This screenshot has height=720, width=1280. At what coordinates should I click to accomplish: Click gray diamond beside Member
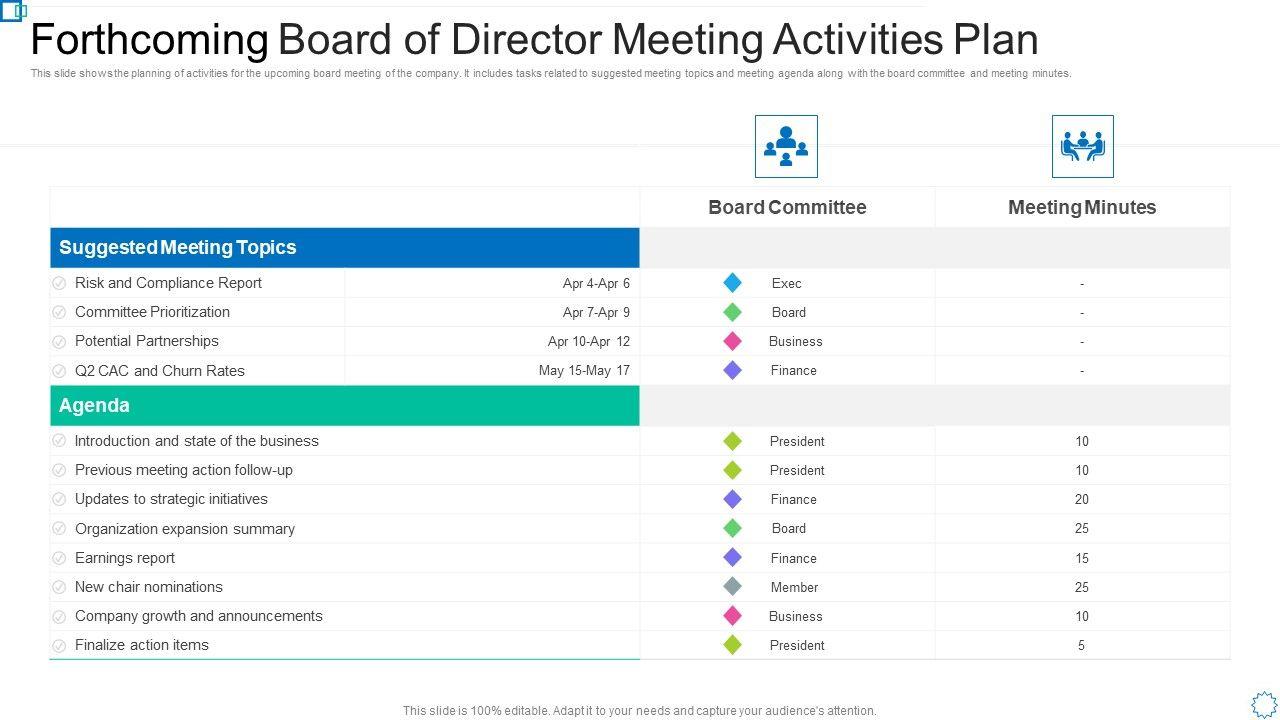(x=733, y=587)
